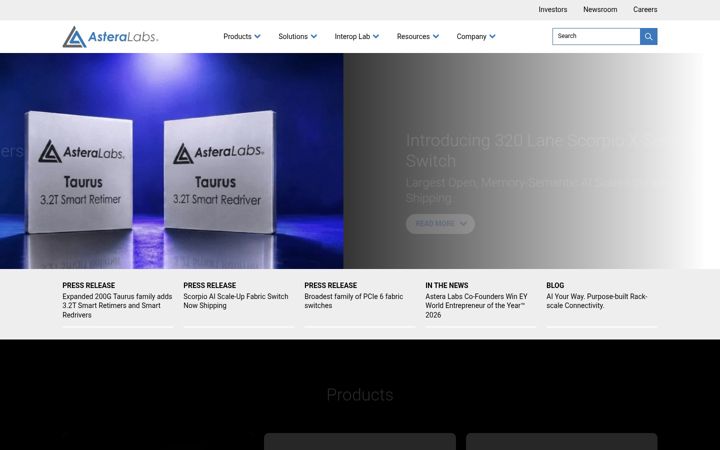The image size is (720, 450).
Task: Open the Careers link
Action: point(645,10)
